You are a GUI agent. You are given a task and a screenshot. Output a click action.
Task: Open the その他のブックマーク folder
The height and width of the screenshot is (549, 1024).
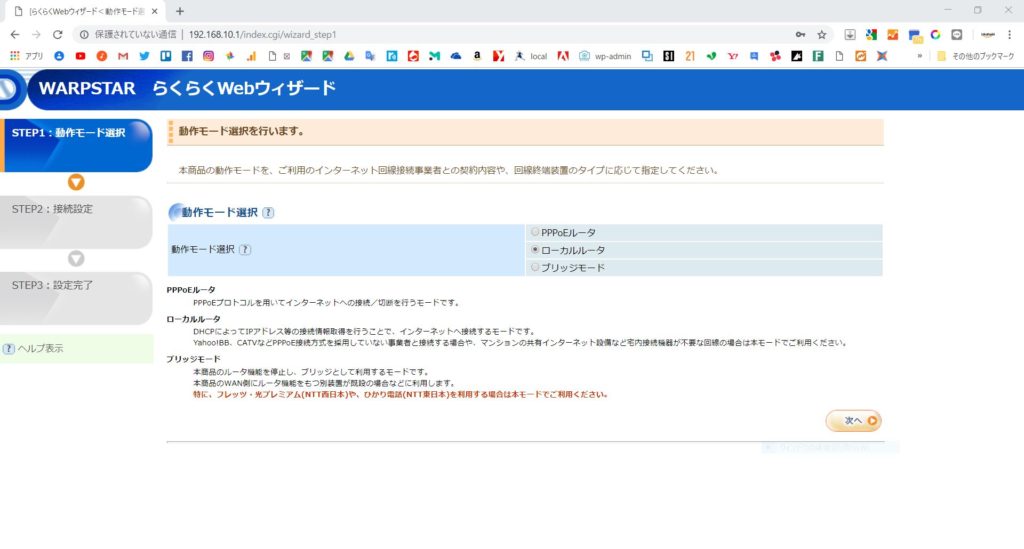974,56
